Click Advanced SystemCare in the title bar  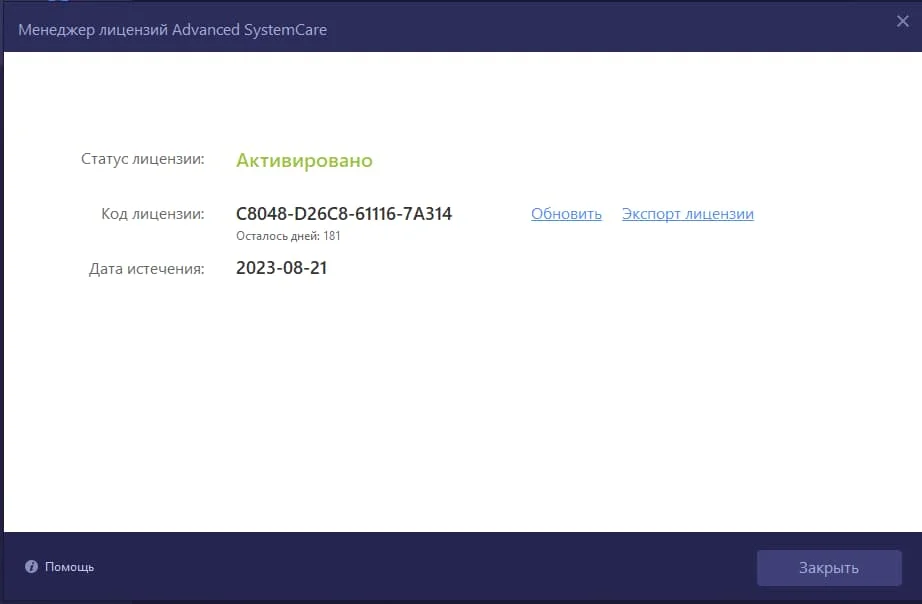click(x=249, y=30)
